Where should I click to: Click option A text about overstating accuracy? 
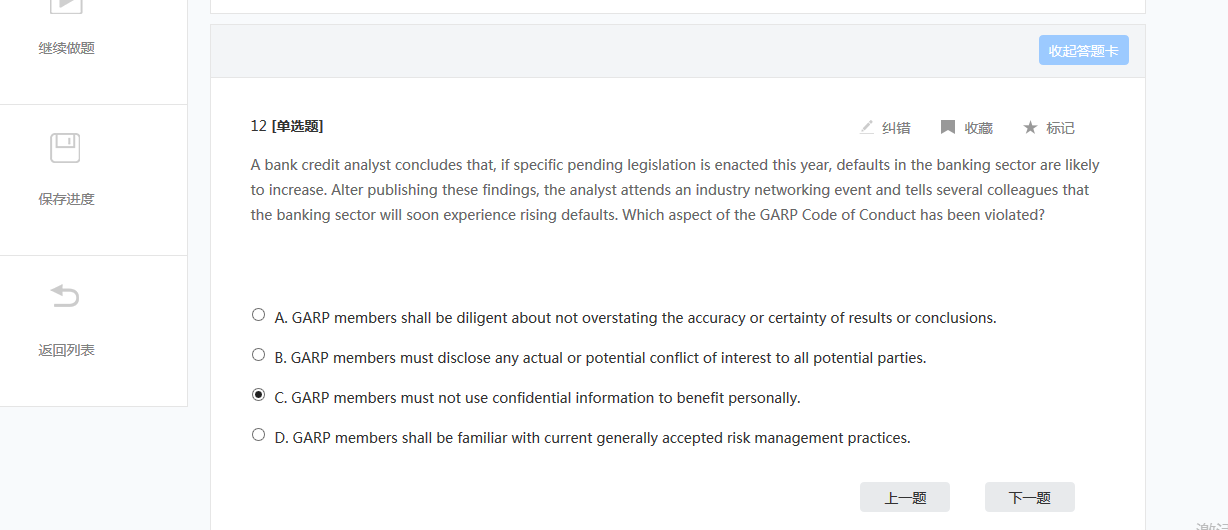pyautogui.click(x=635, y=318)
